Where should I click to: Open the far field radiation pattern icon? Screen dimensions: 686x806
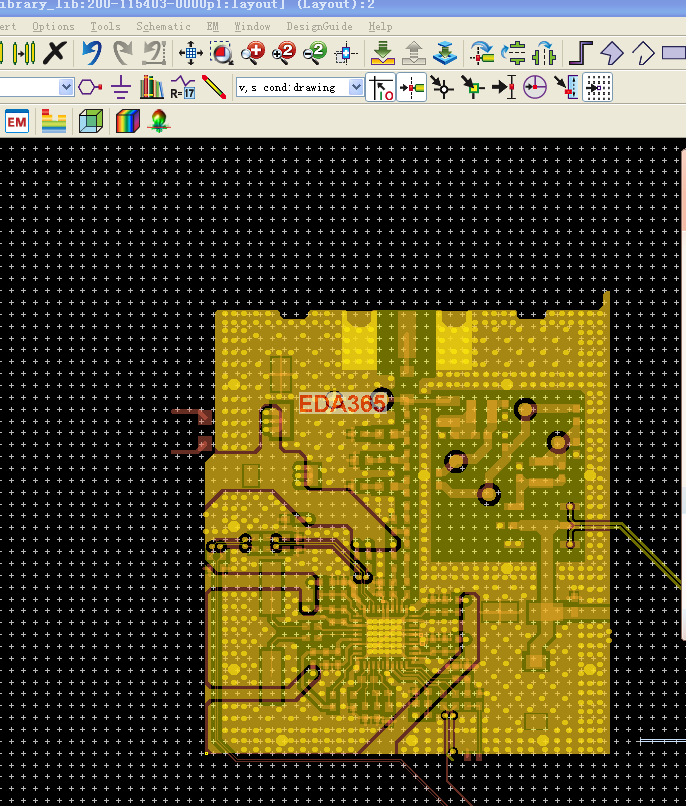pos(159,122)
